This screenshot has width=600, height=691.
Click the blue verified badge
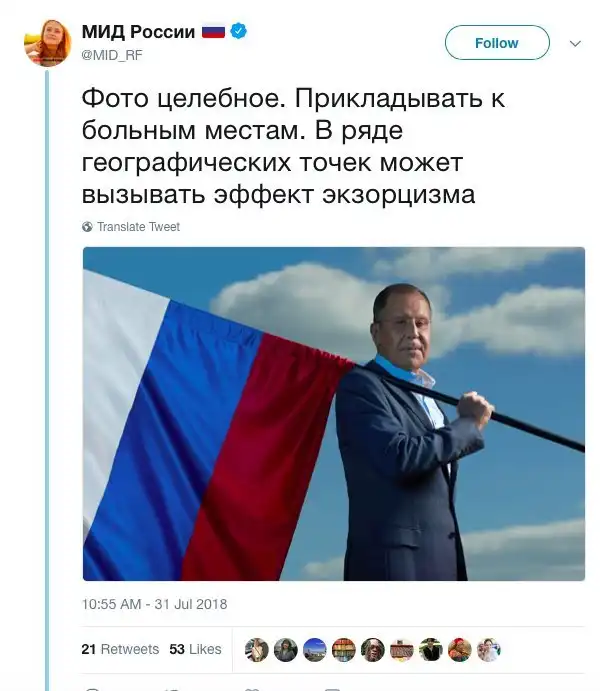tap(239, 32)
